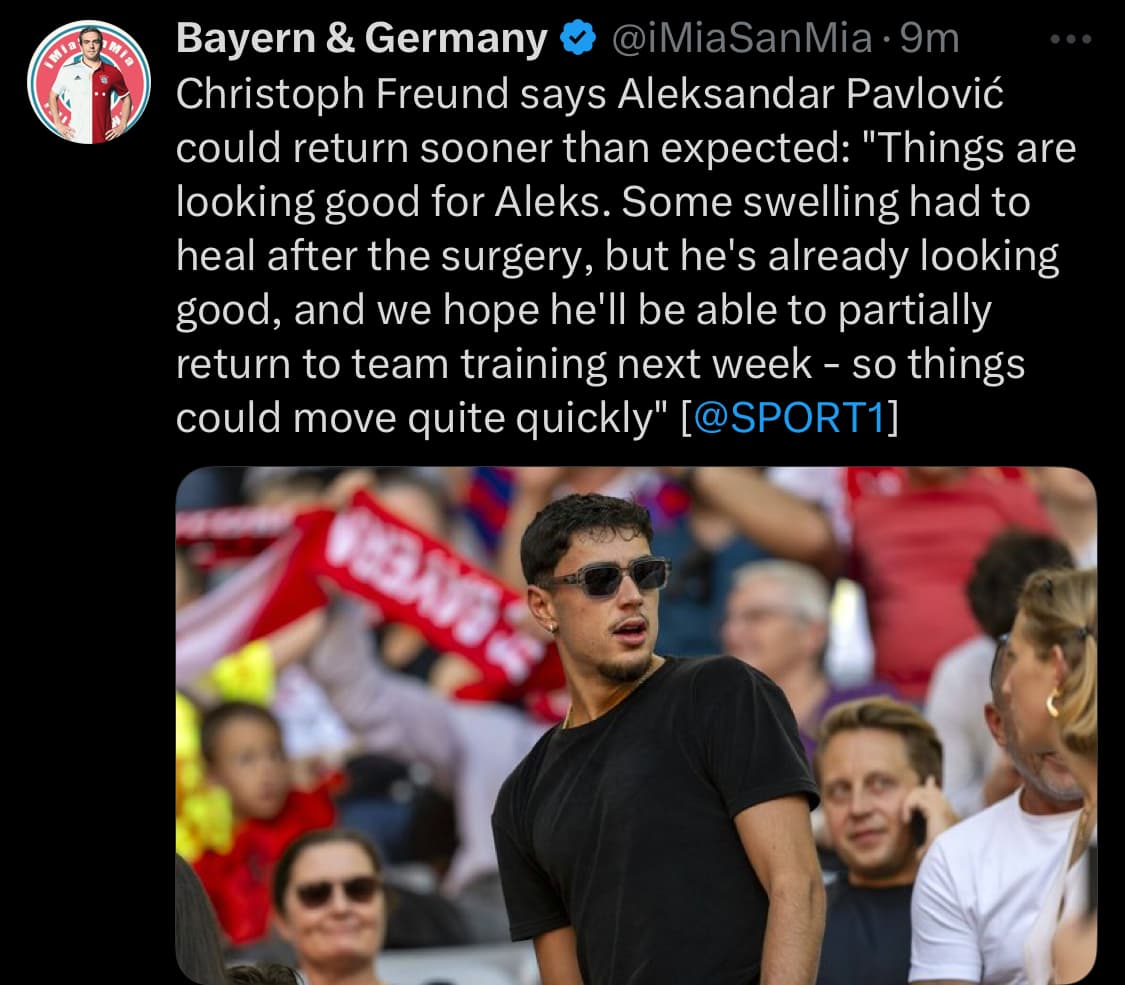
Task: Click the quote line "heal after the surgery"
Action: pos(385,256)
